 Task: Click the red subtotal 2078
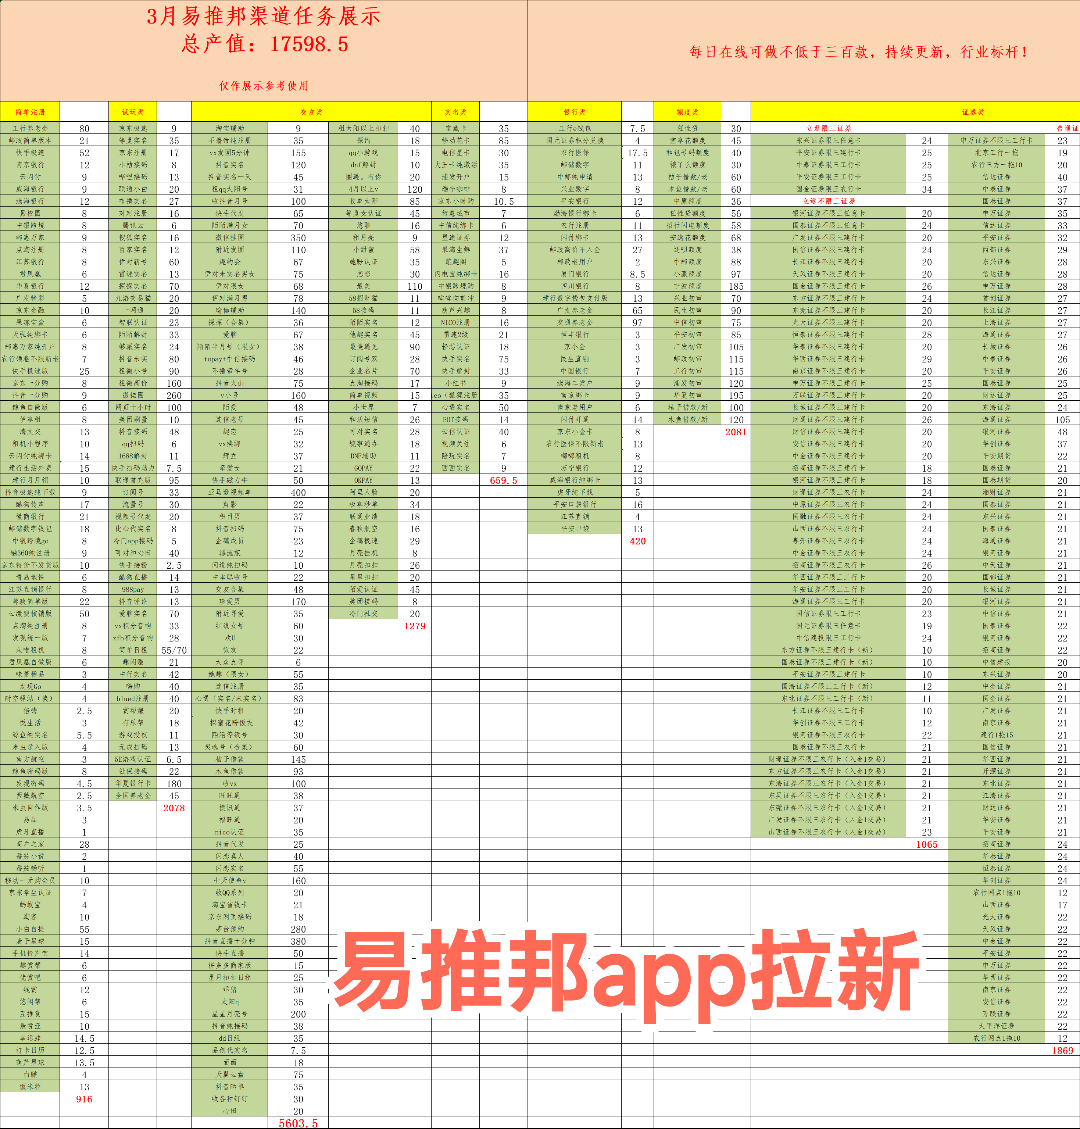pos(174,808)
